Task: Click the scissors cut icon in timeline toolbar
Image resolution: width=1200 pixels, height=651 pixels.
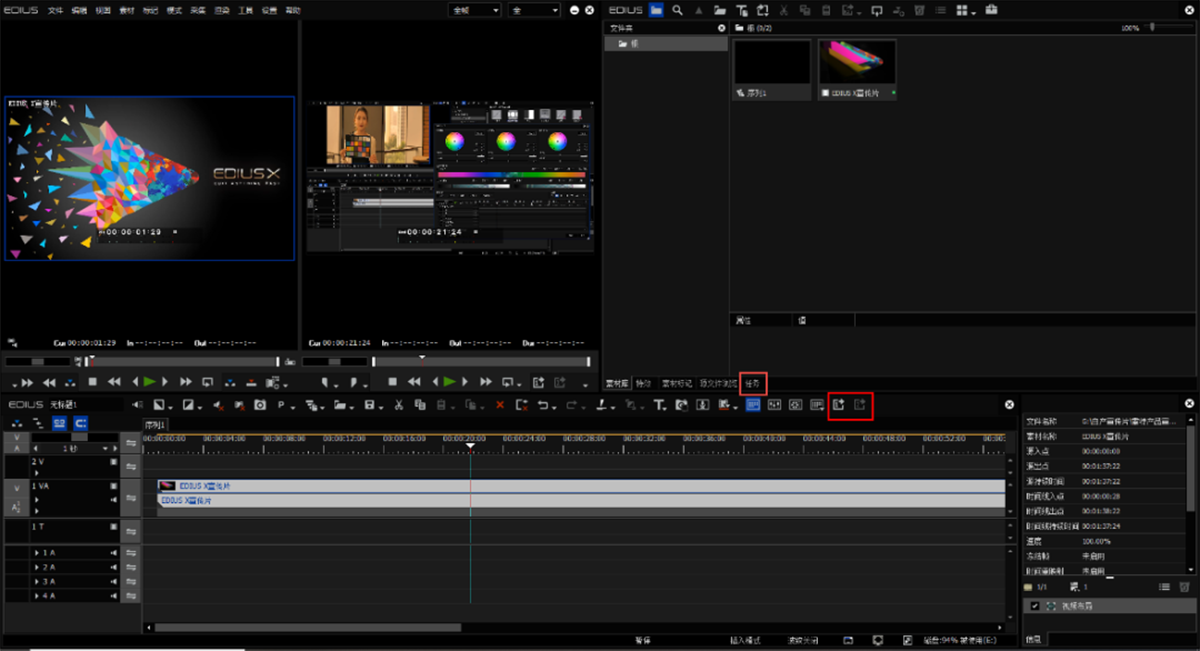Action: [398, 405]
